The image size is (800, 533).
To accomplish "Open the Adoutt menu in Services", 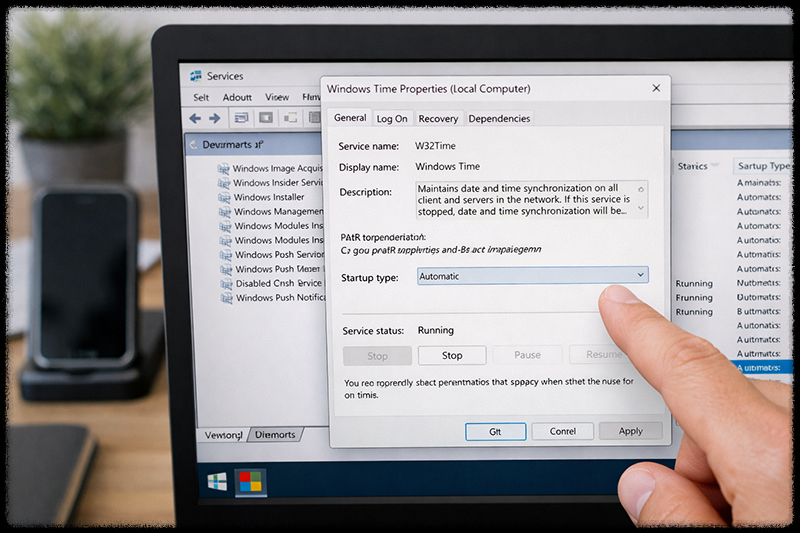I will tap(237, 97).
